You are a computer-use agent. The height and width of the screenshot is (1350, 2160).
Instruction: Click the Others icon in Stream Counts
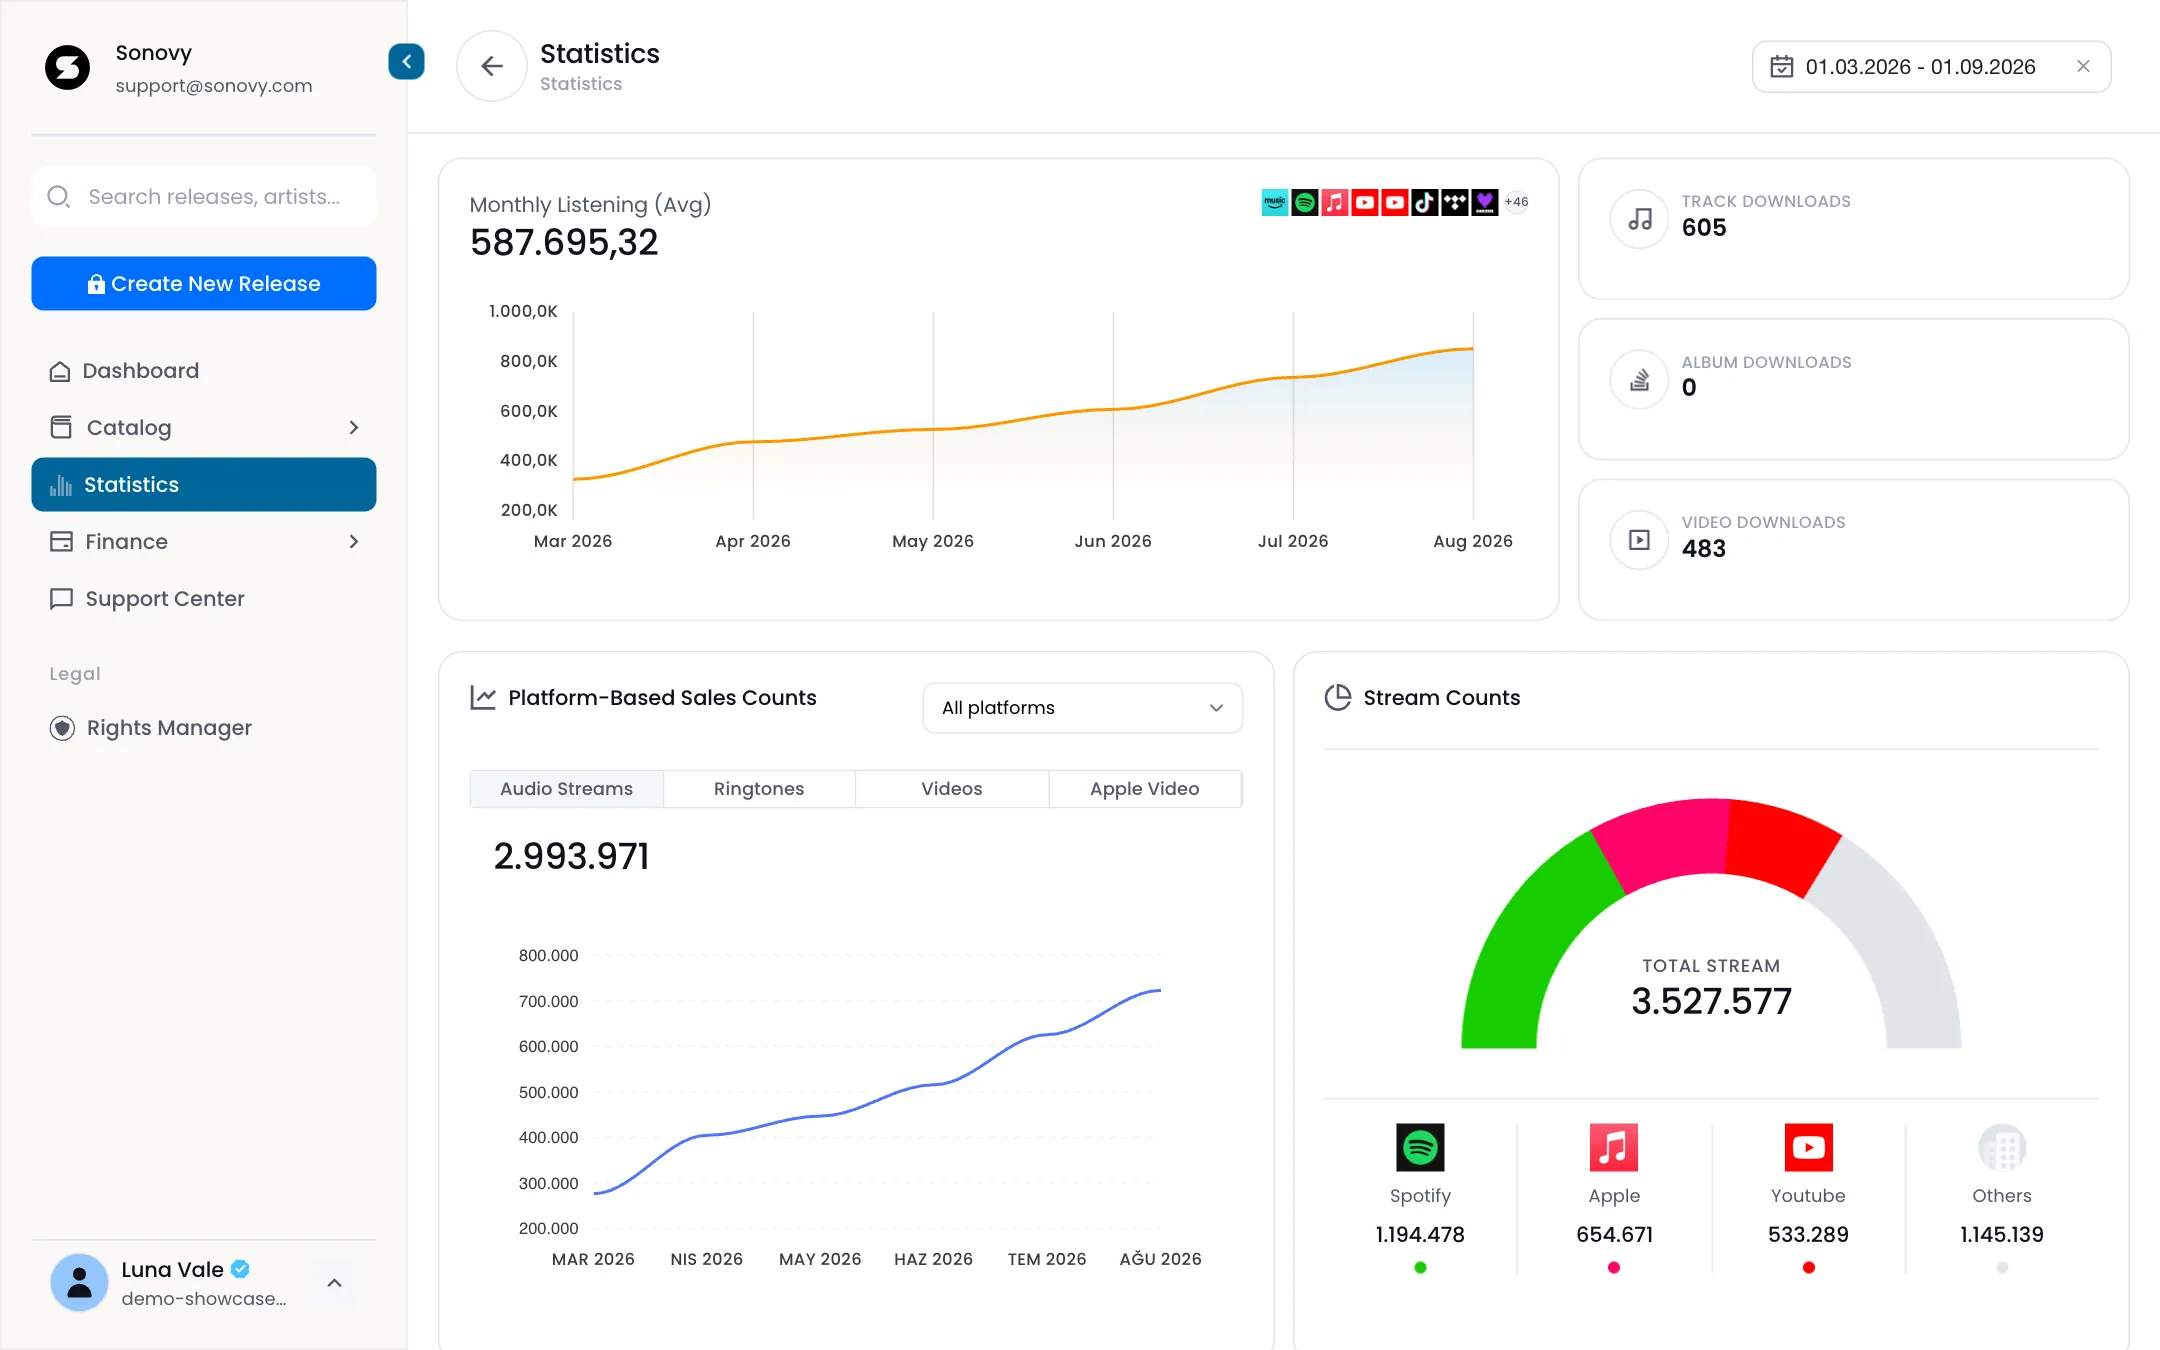click(2002, 1147)
